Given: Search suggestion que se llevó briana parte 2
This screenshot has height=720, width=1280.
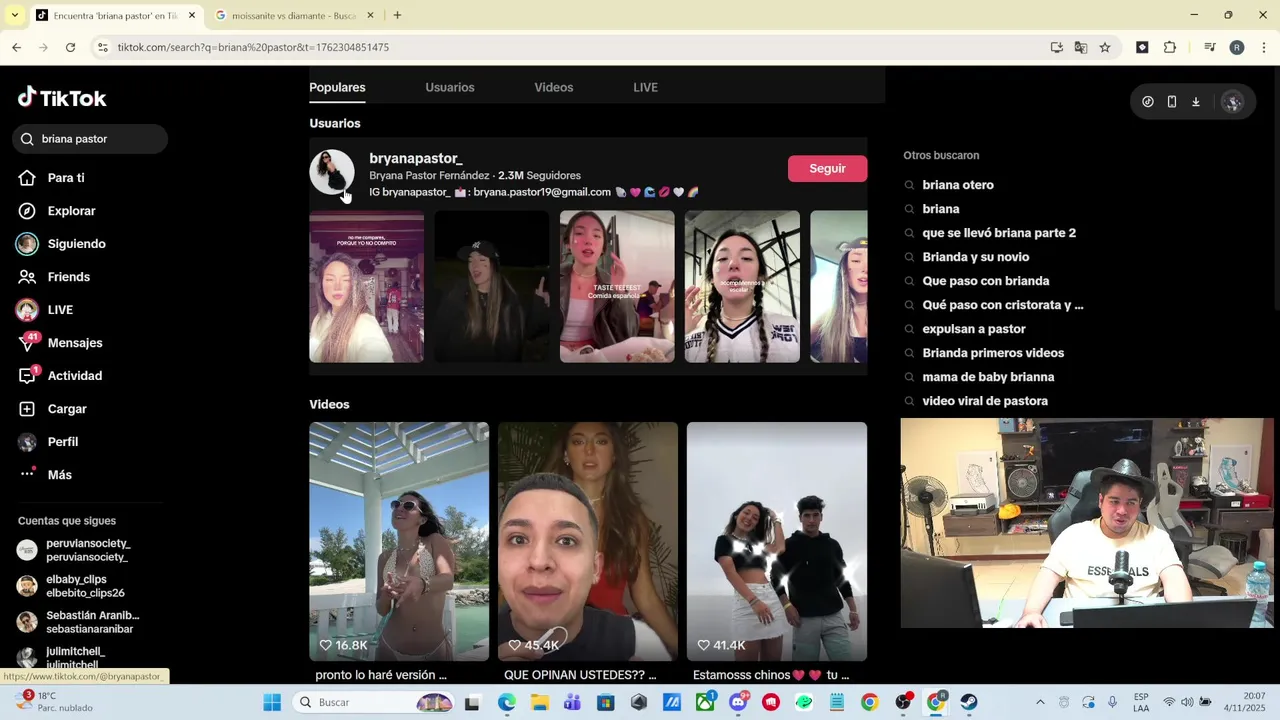Looking at the screenshot, I should (999, 233).
